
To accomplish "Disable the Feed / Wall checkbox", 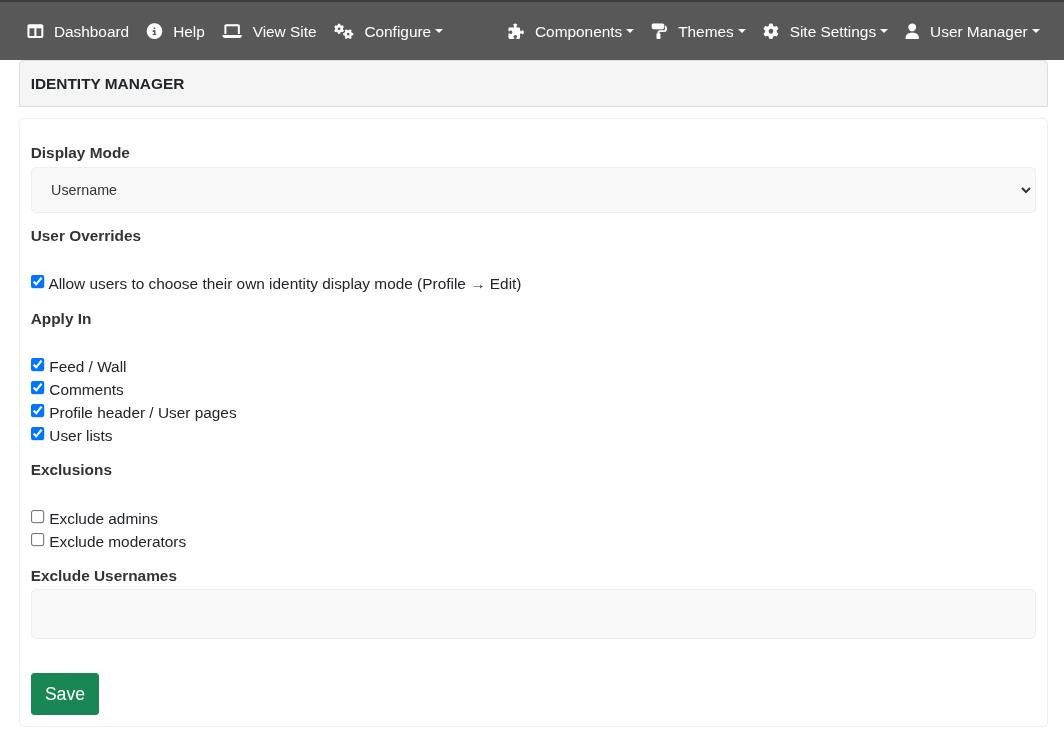I will pyautogui.click(x=37, y=364).
